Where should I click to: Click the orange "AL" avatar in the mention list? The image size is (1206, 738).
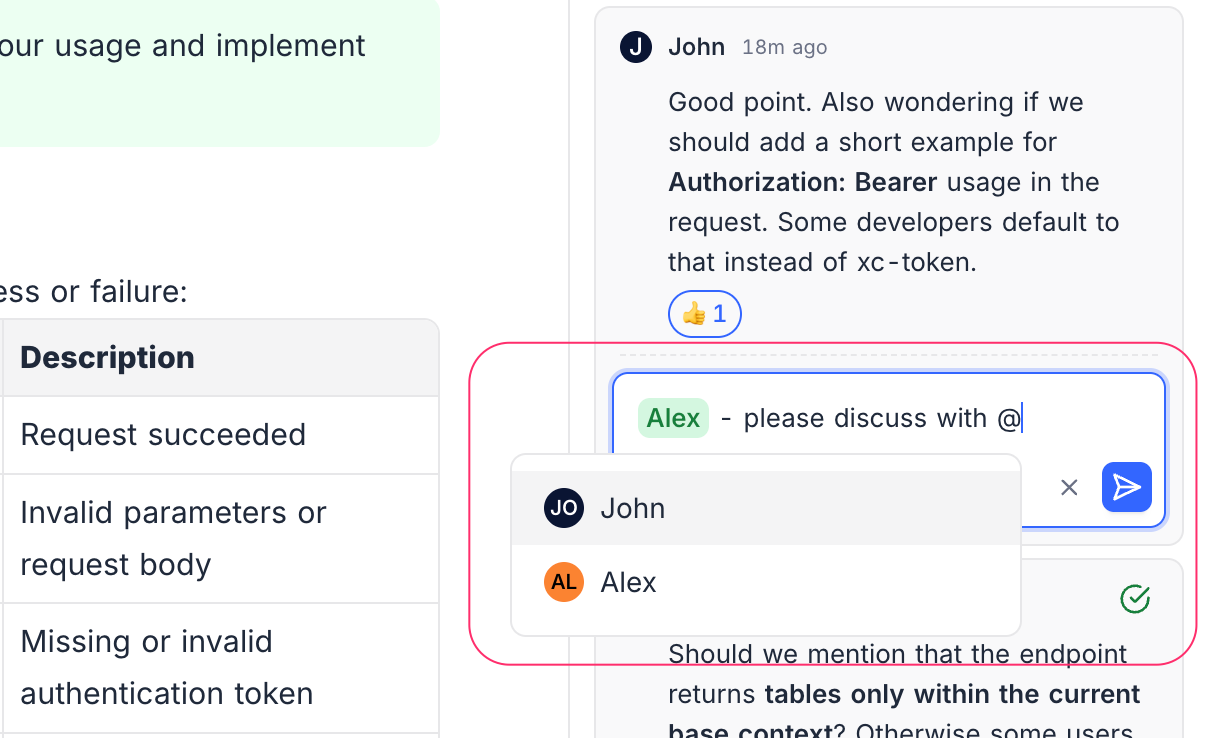(x=563, y=582)
